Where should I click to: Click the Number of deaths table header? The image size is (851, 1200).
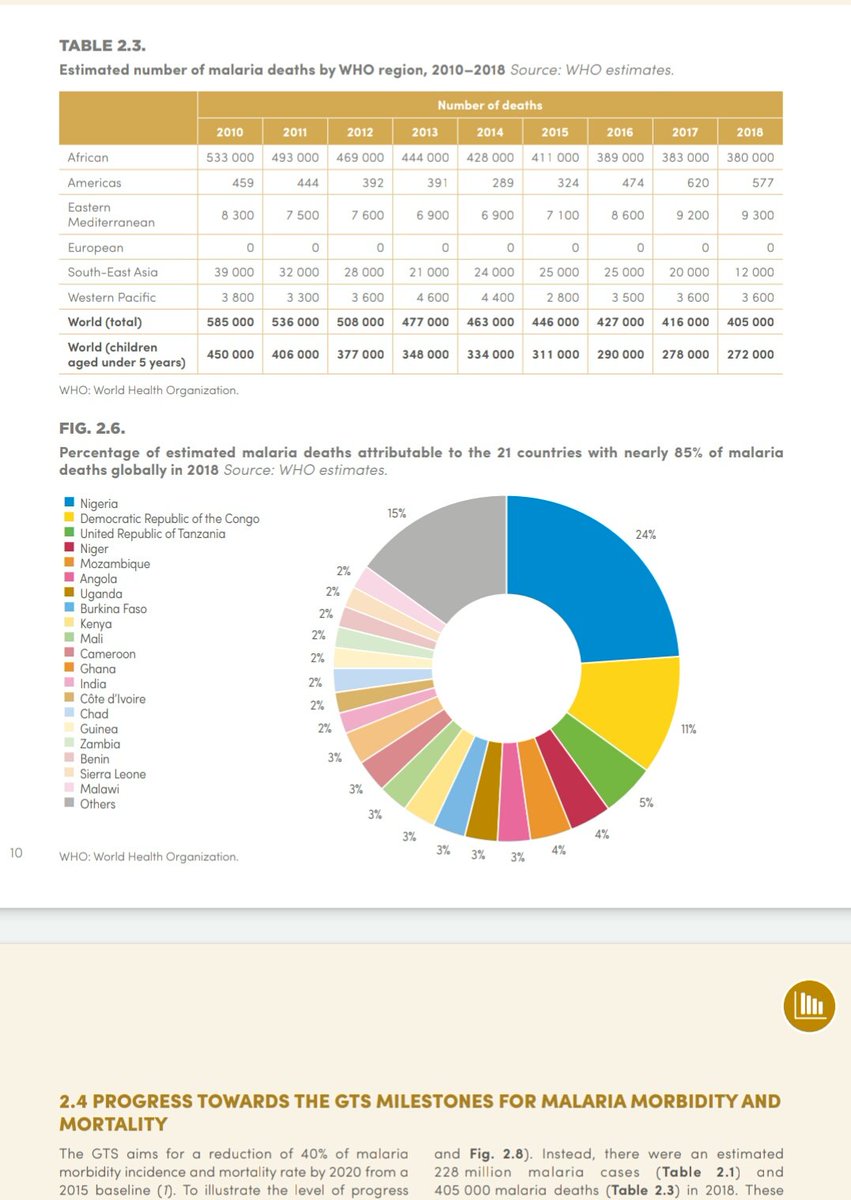coord(490,105)
